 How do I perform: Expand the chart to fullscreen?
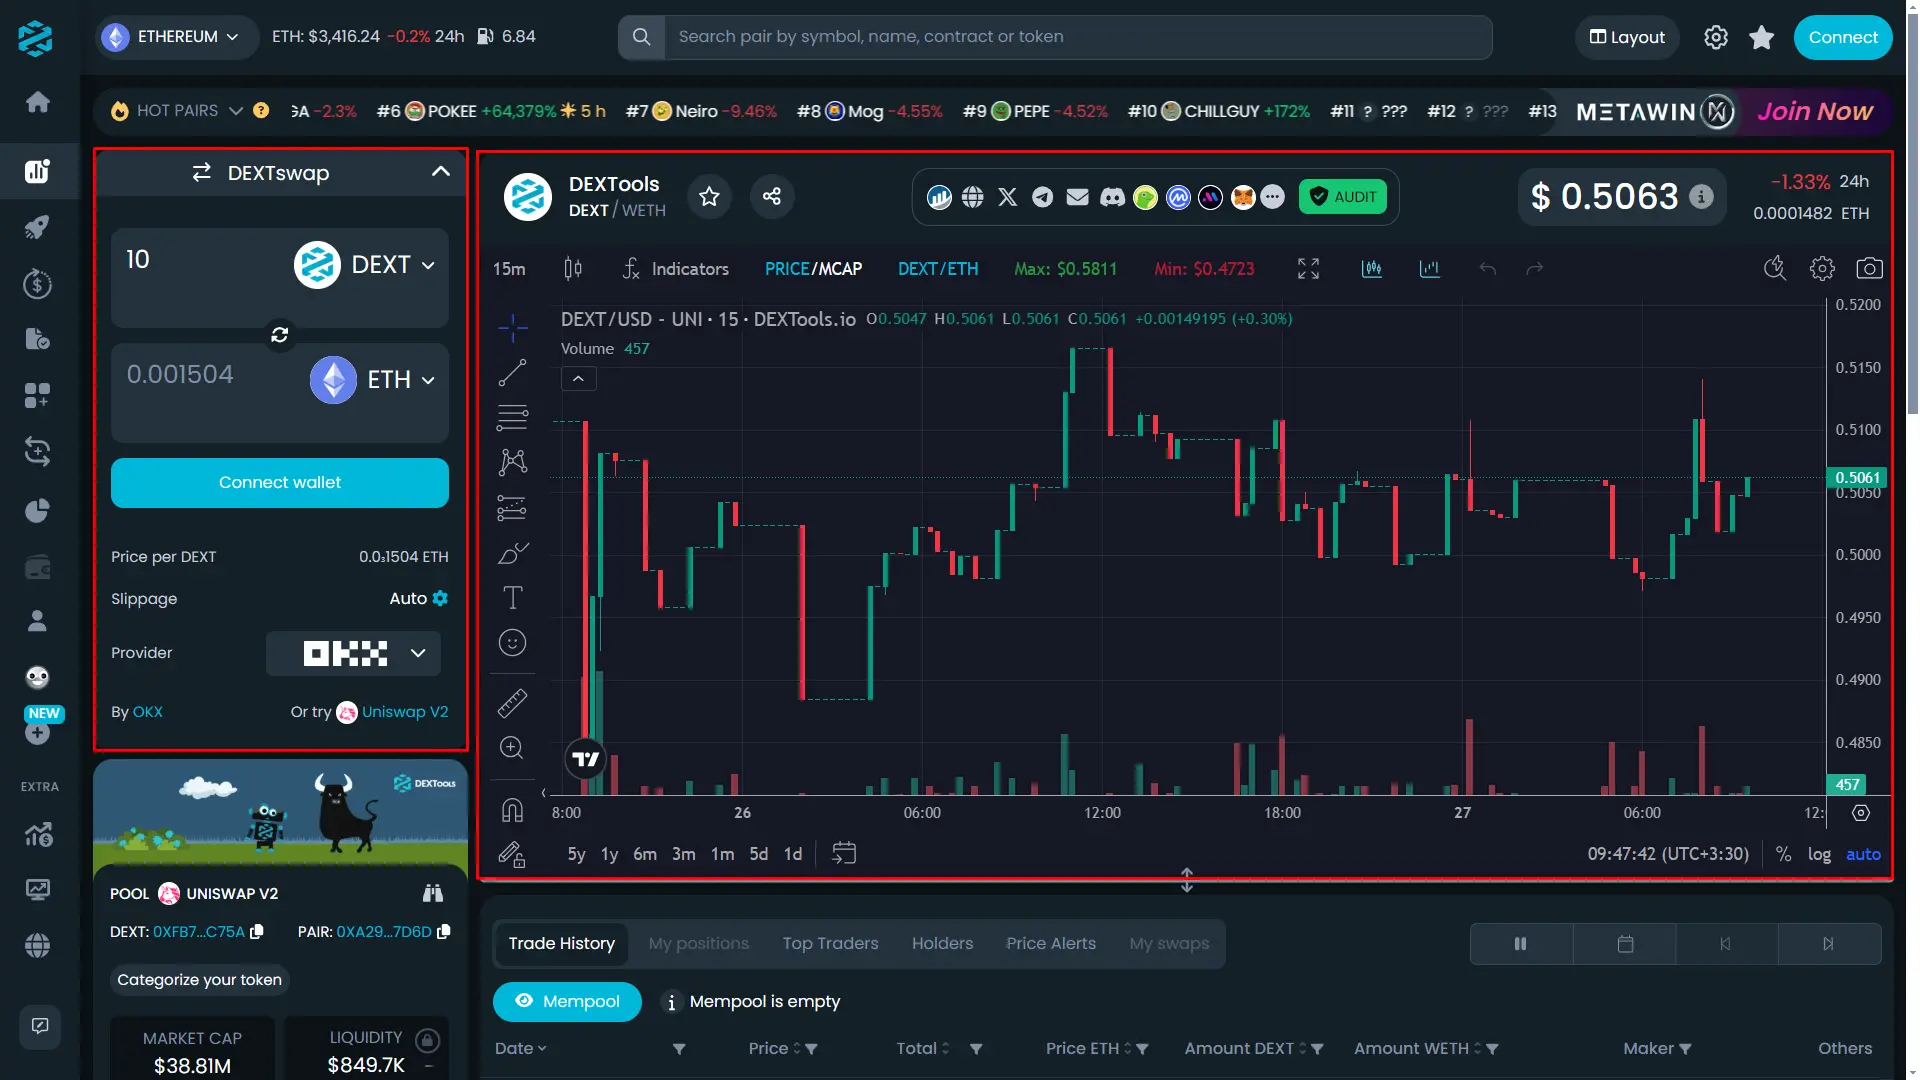coord(1308,268)
